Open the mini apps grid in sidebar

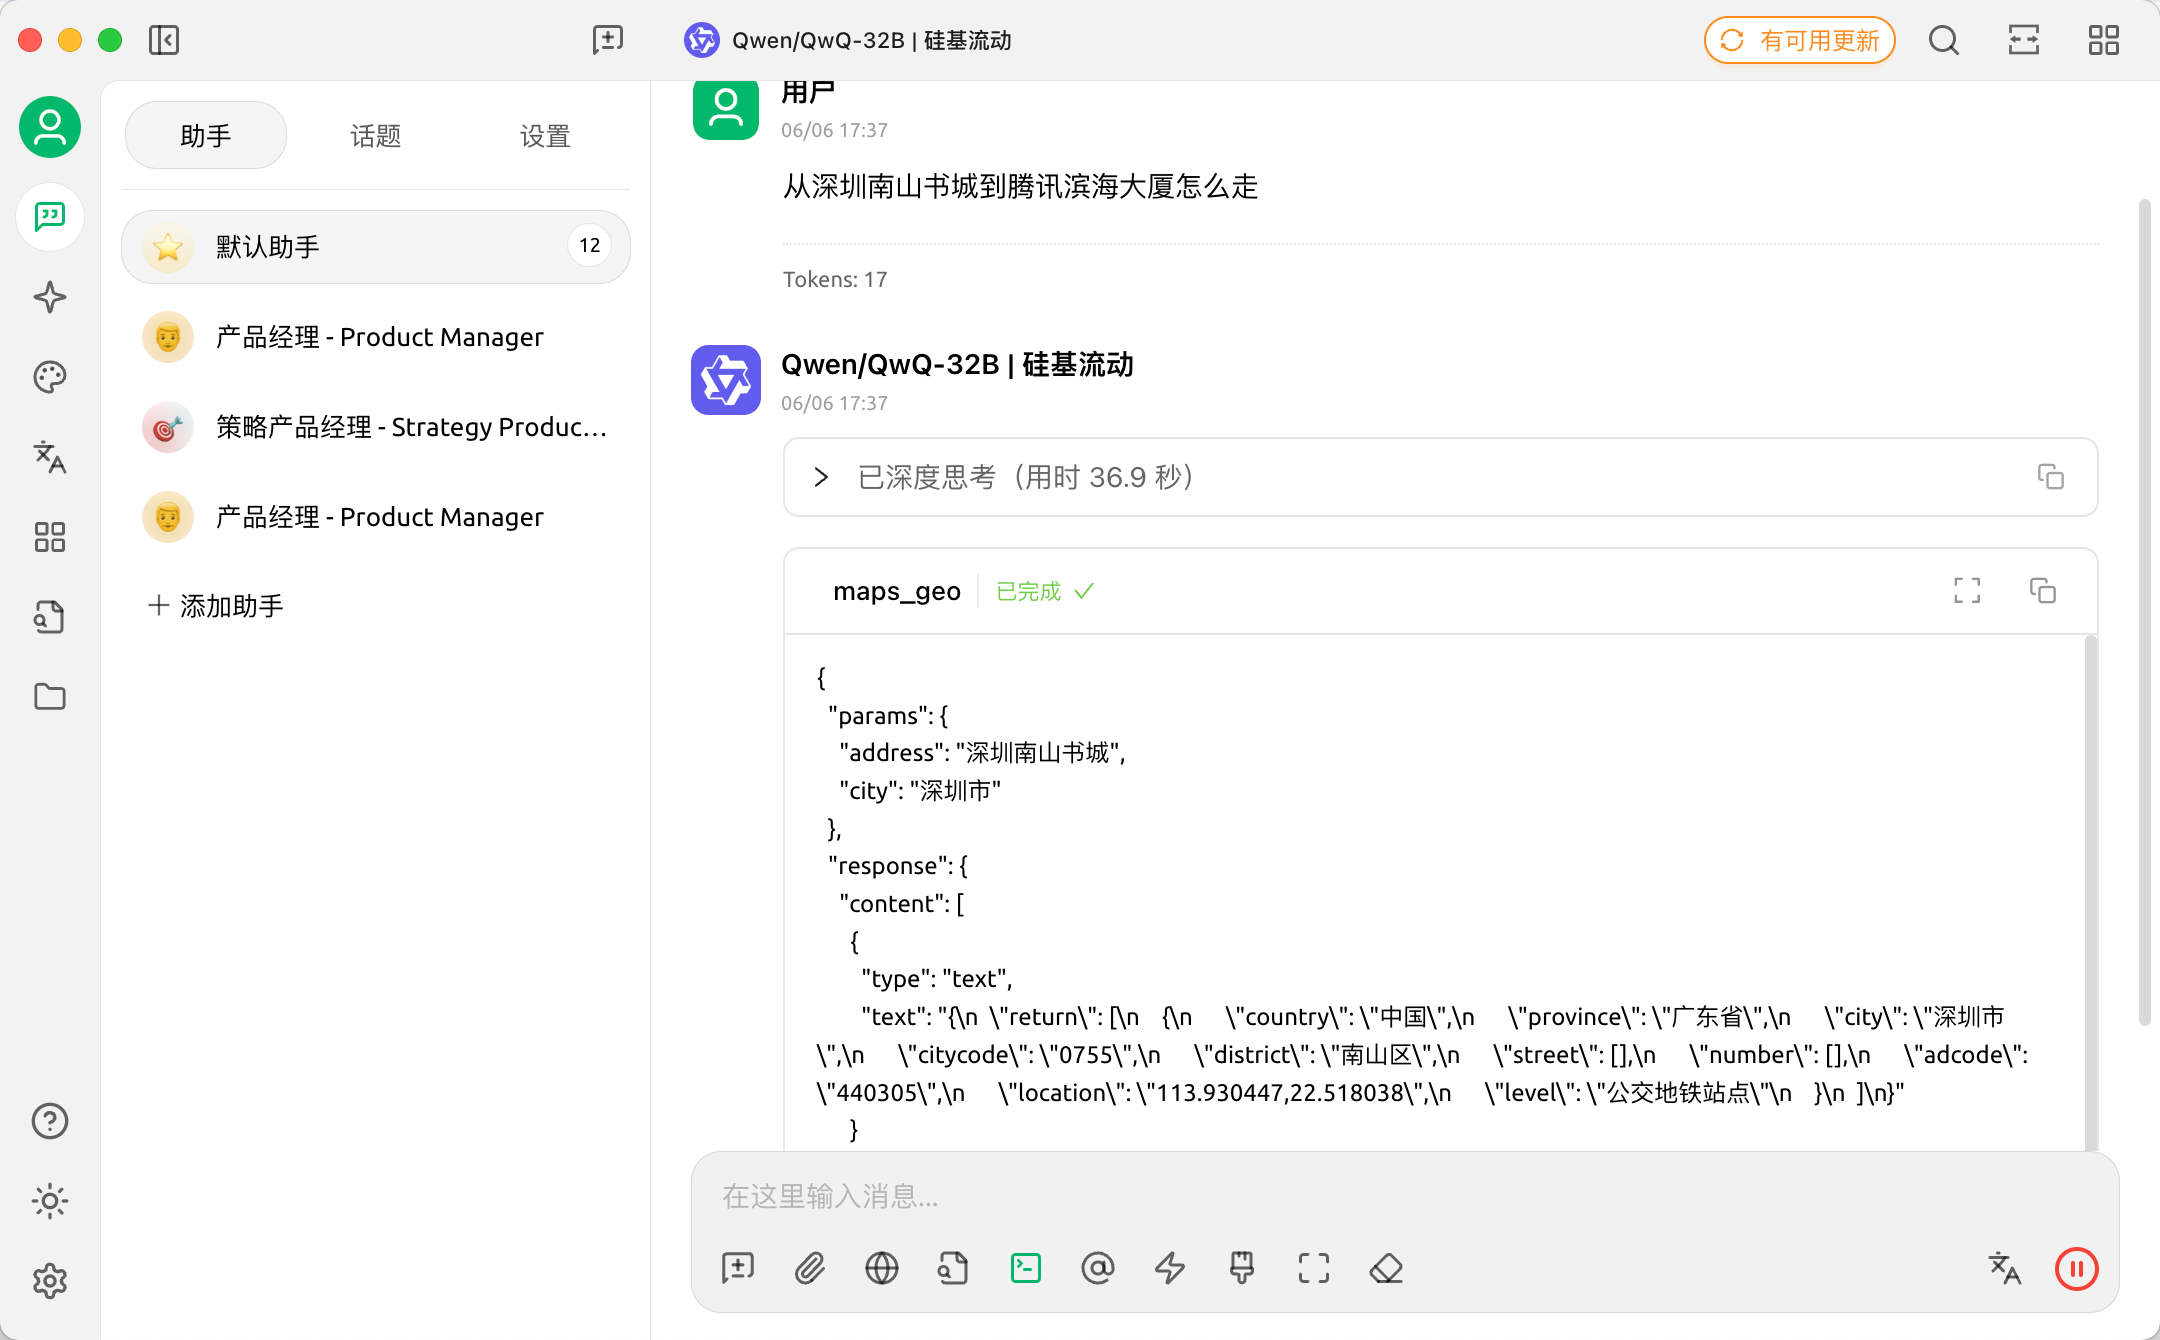click(x=50, y=537)
